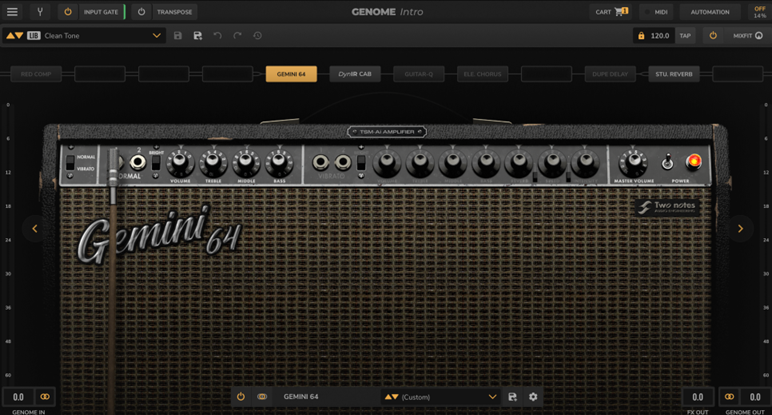772x415 pixels.
Task: Open the LIB library browser
Action: (33, 35)
